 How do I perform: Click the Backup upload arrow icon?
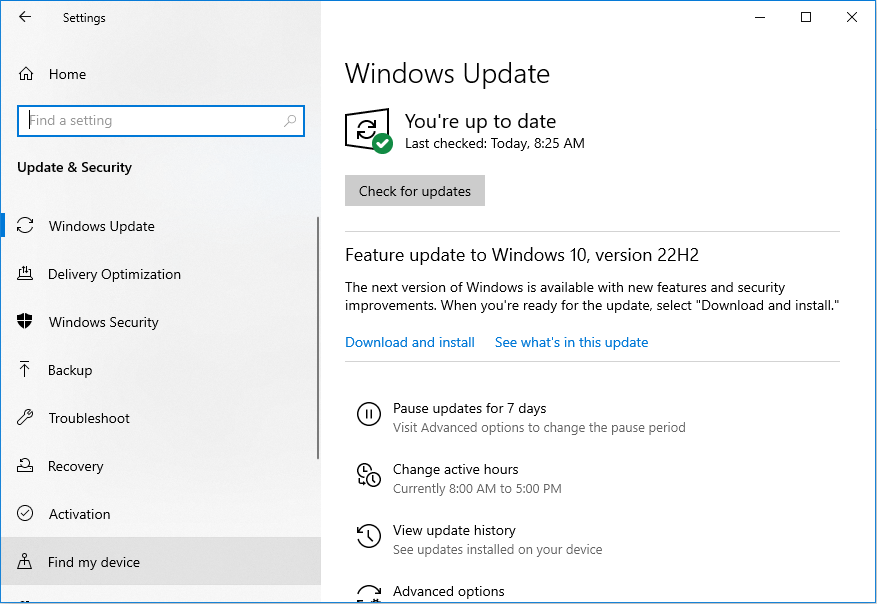click(26, 370)
